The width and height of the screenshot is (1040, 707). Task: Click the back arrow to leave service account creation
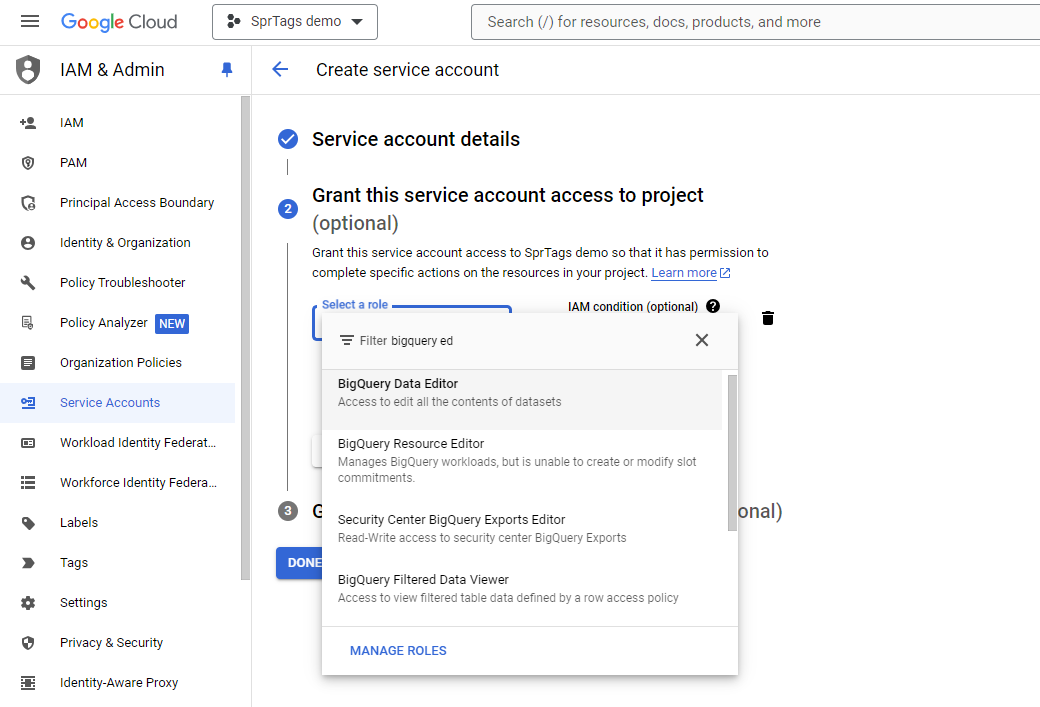click(x=280, y=70)
